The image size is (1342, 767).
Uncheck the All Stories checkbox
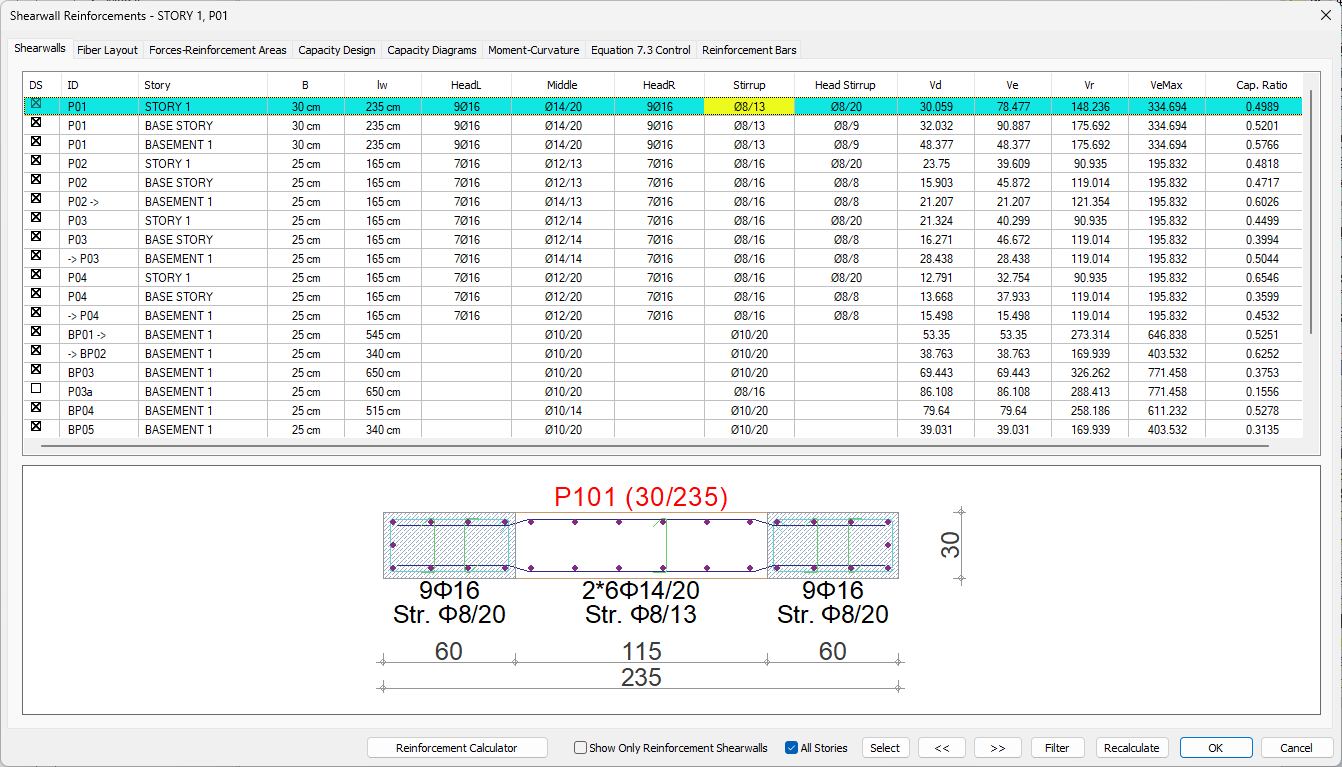pyautogui.click(x=792, y=748)
